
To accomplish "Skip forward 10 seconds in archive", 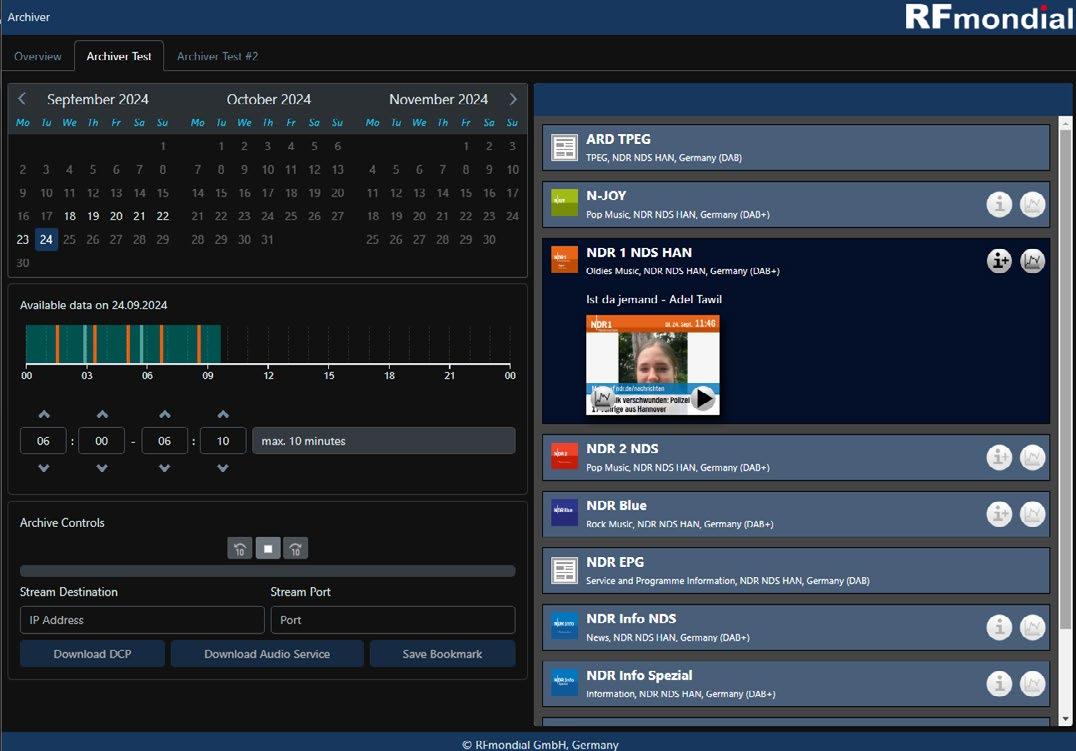I will pyautogui.click(x=295, y=548).
